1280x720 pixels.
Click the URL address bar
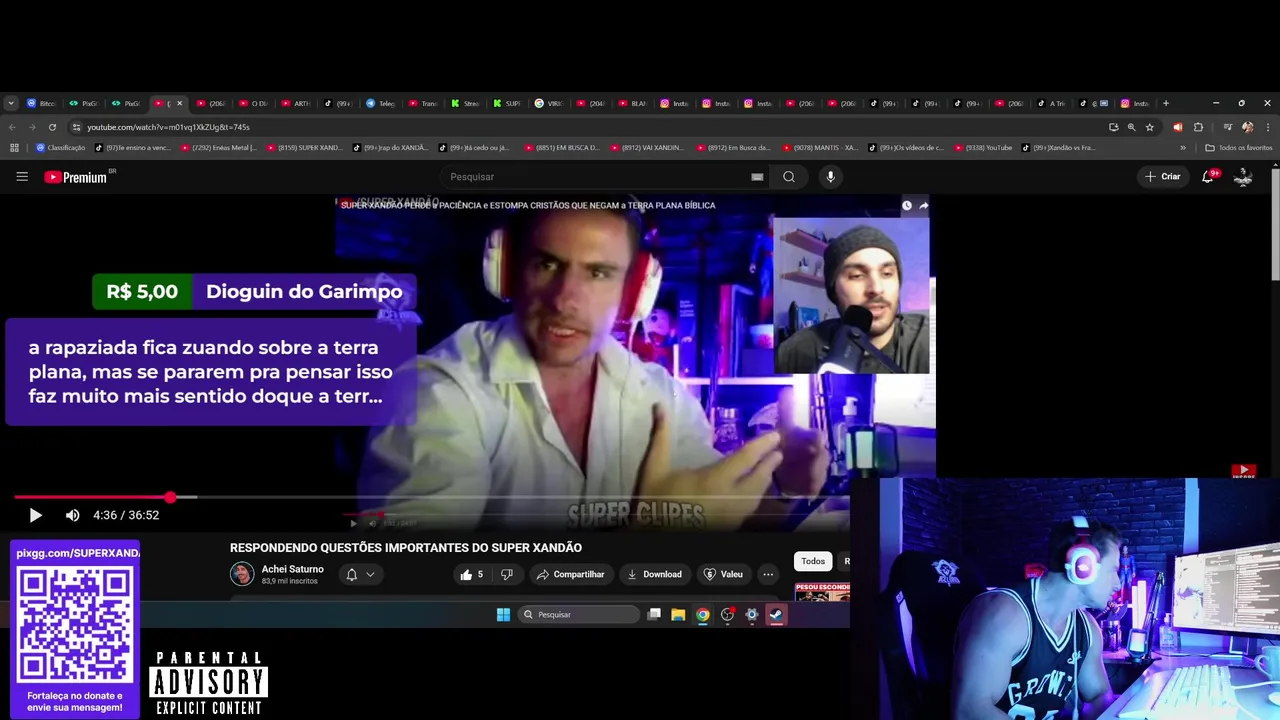(x=590, y=127)
